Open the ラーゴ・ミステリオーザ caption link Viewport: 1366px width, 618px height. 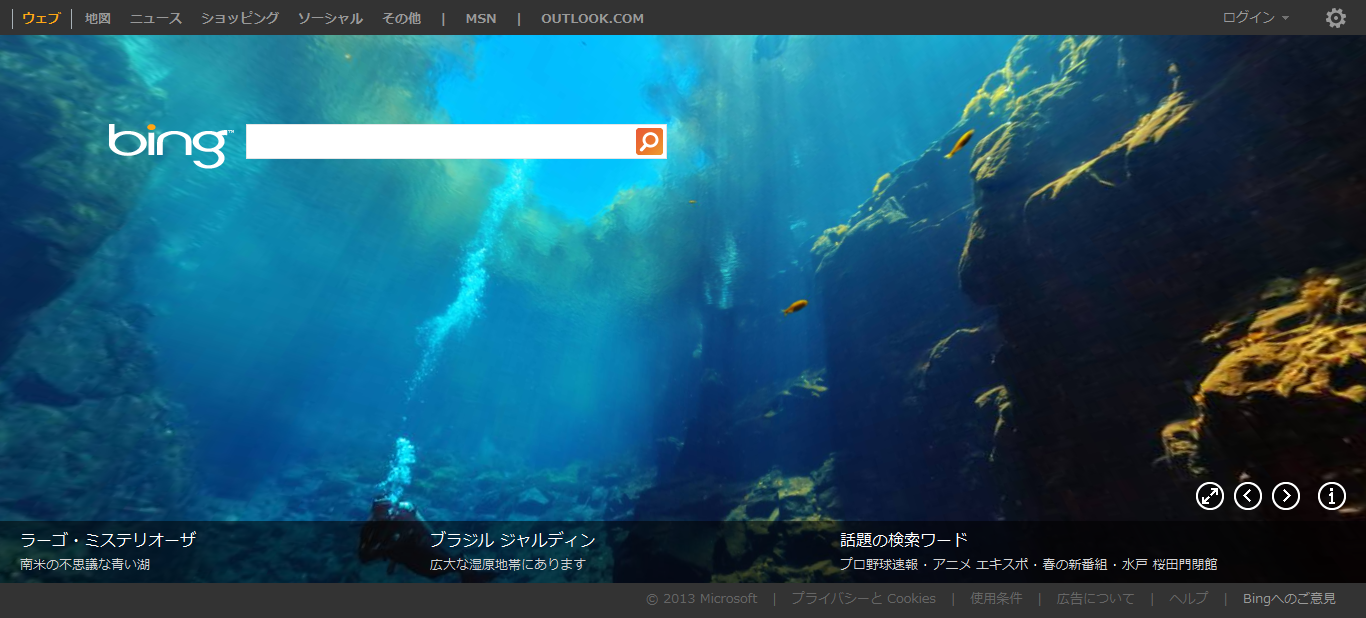click(108, 540)
